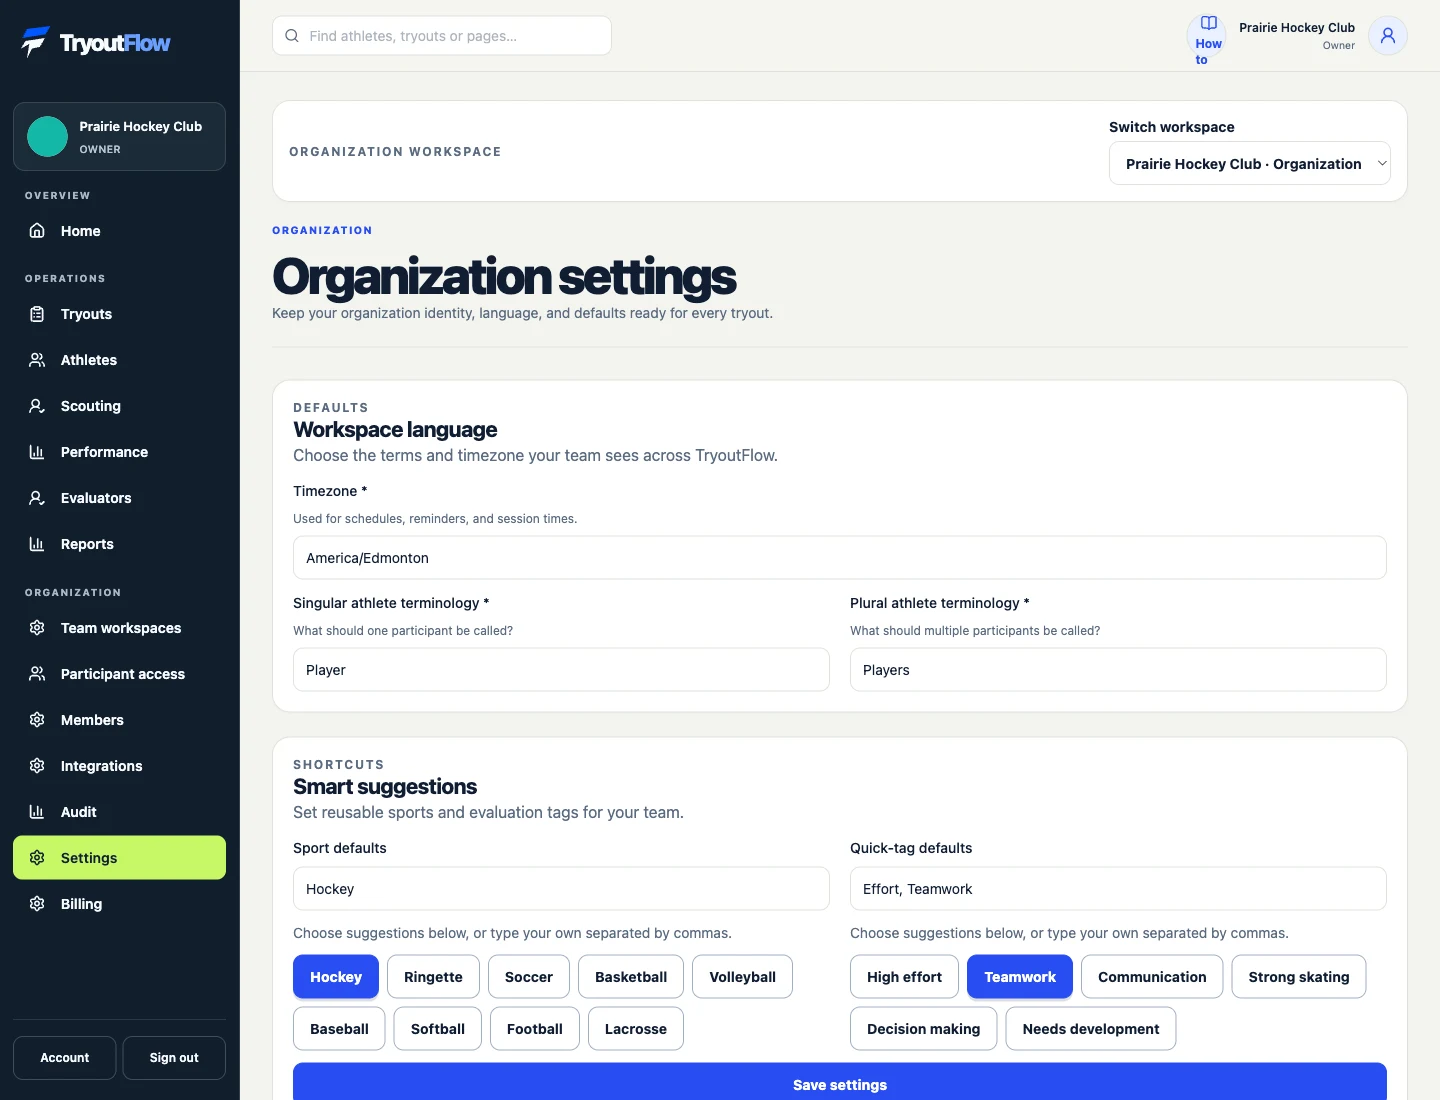This screenshot has width=1440, height=1100.
Task: Click the Singular athlete terminology field
Action: (x=561, y=670)
